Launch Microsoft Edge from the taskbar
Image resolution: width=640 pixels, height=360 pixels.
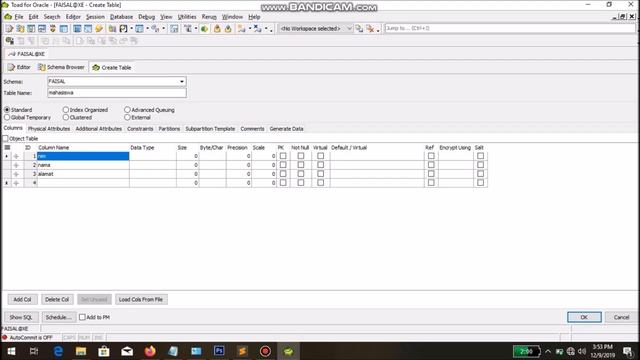pos(58,351)
